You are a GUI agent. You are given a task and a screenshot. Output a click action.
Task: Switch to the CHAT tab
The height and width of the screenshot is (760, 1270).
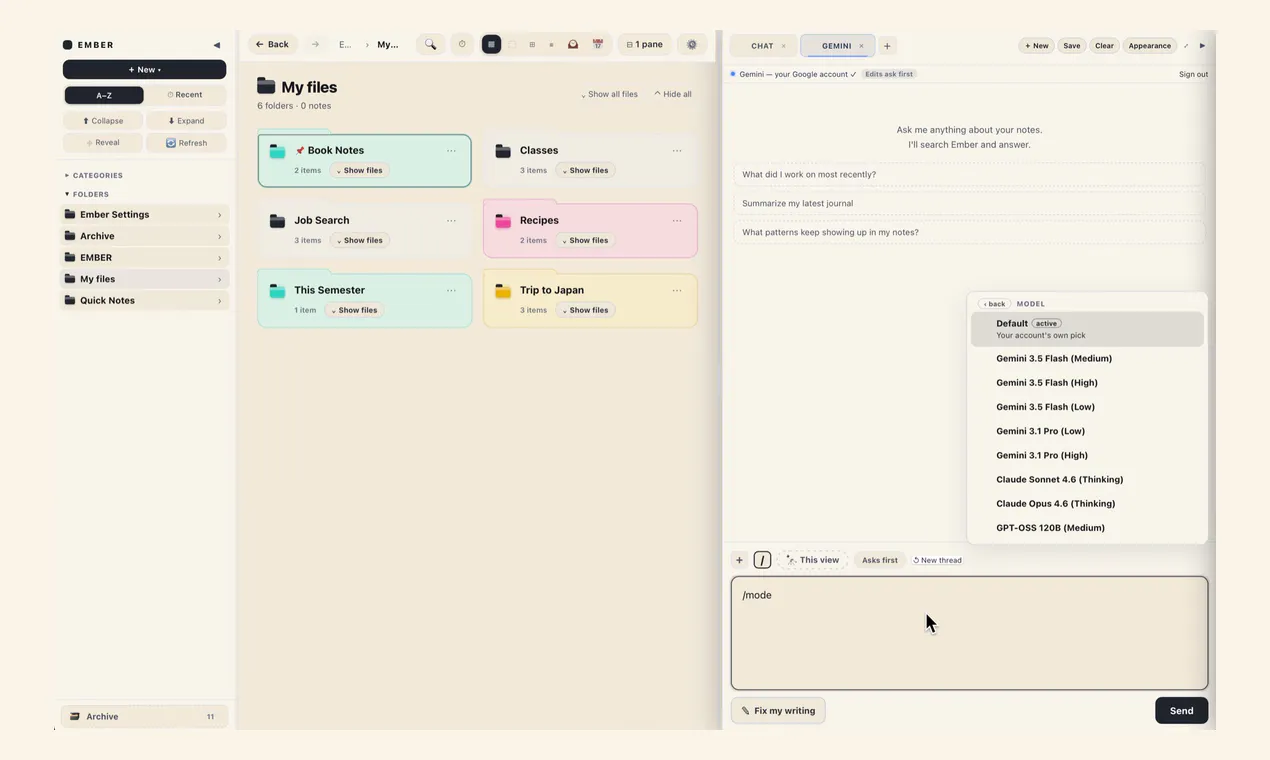coord(762,46)
